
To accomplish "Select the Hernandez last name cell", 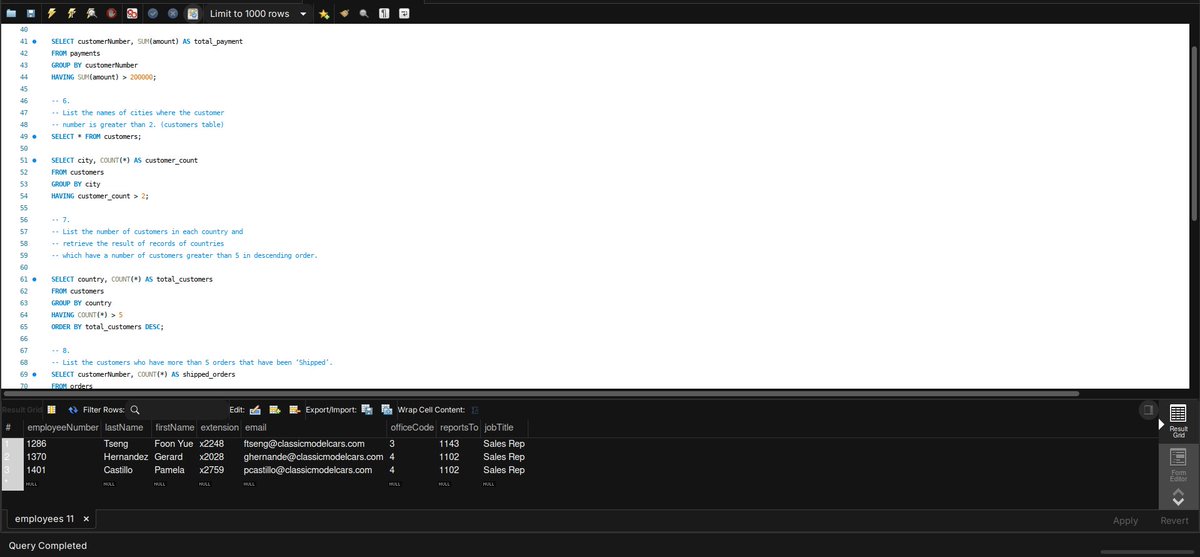I will [x=125, y=456].
